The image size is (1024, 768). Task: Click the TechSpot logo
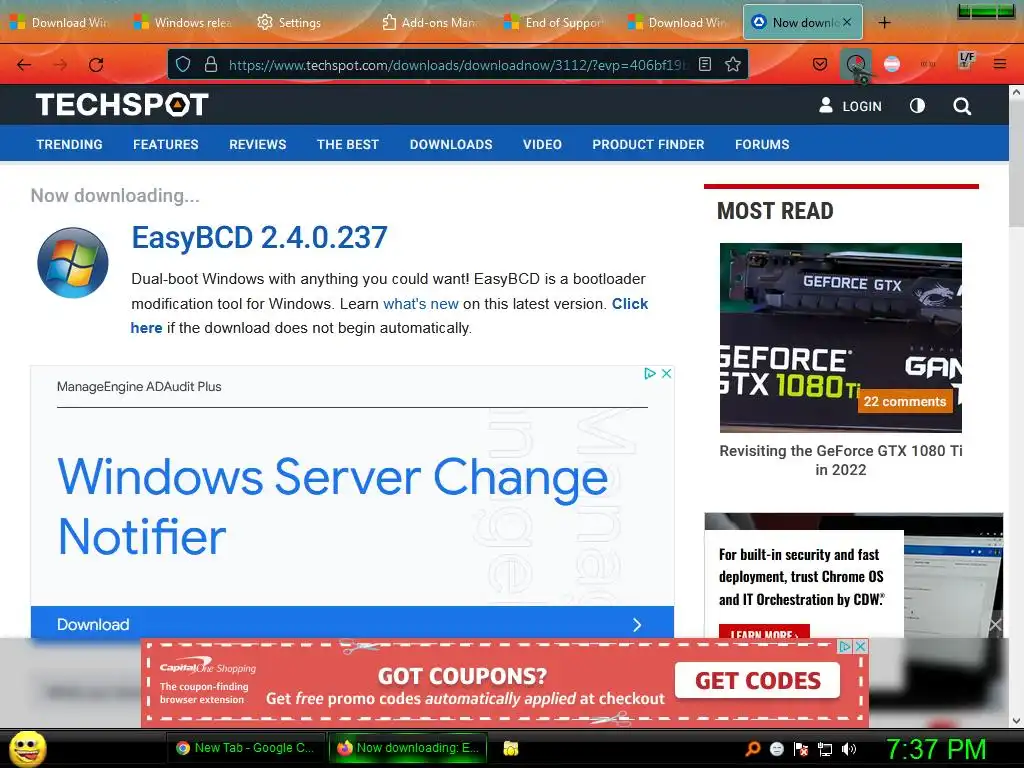point(122,104)
